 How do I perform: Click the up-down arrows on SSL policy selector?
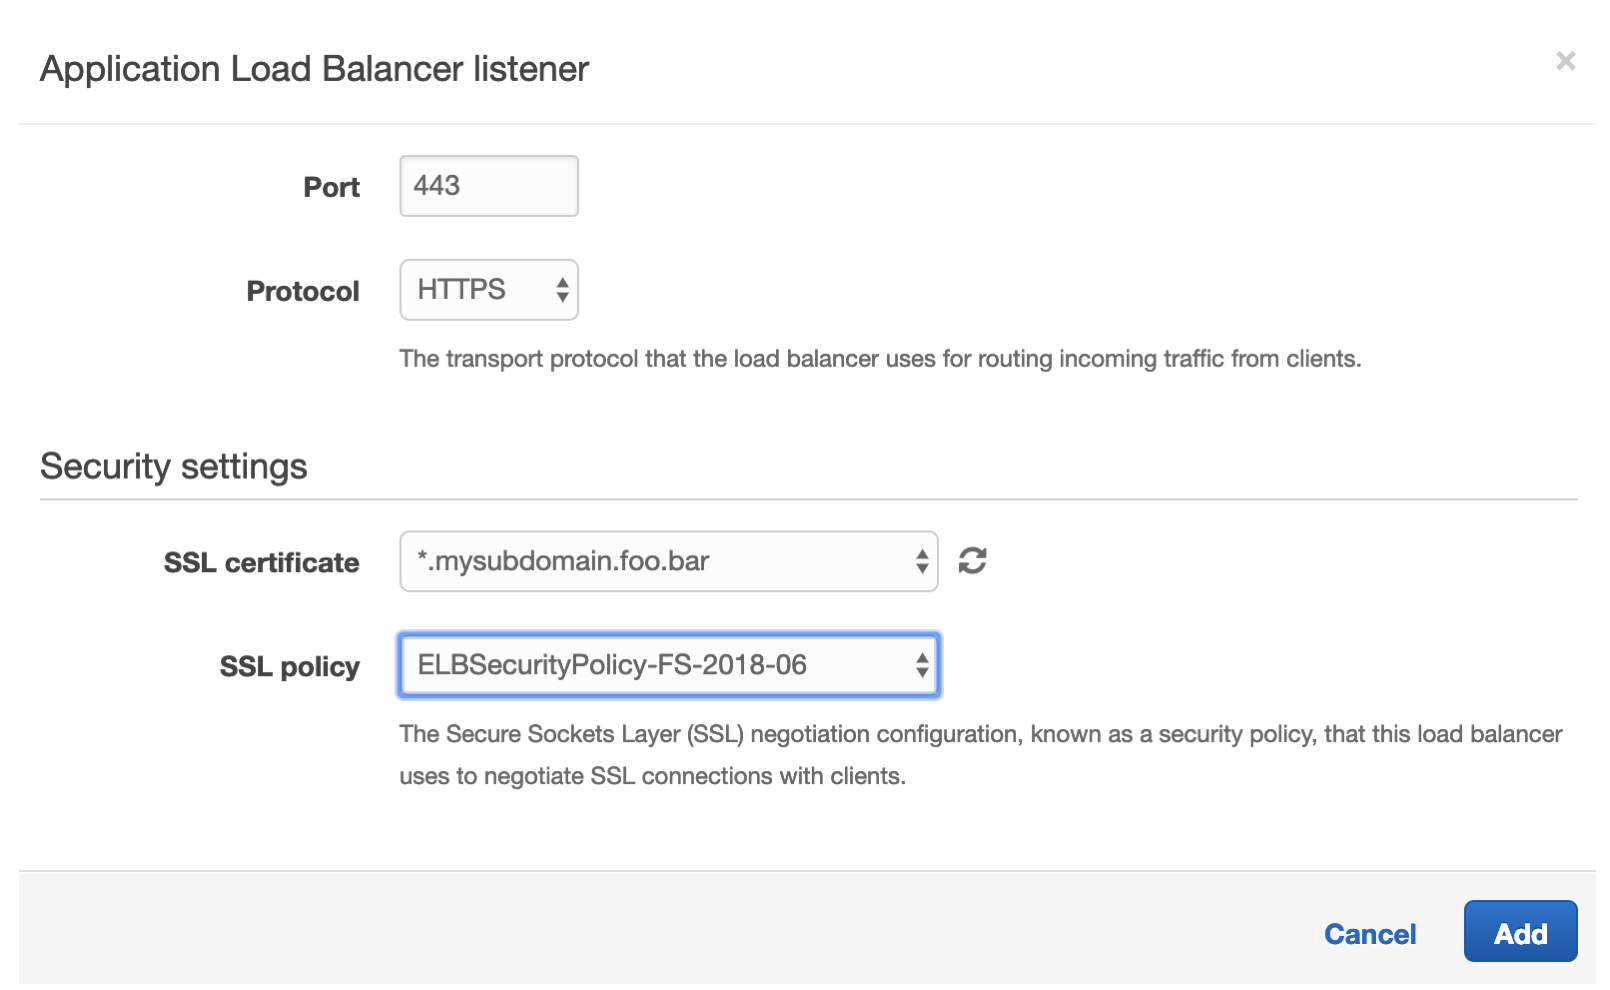(922, 665)
